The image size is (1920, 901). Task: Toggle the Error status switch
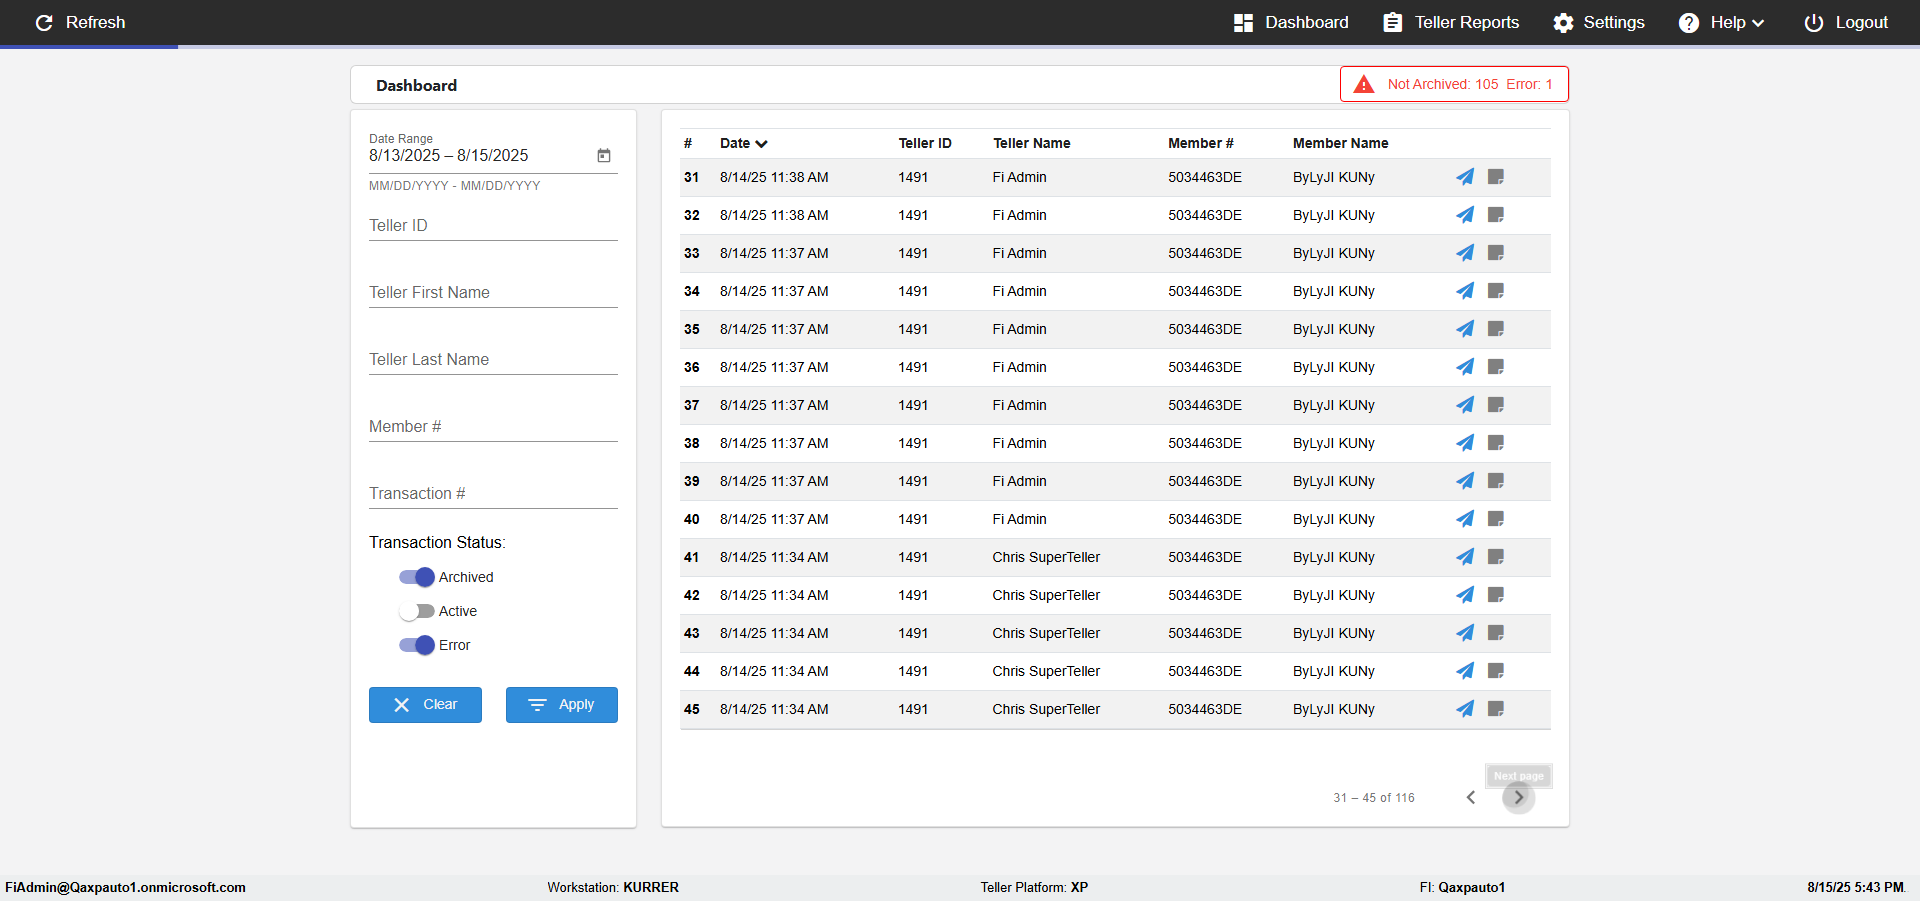click(x=417, y=645)
